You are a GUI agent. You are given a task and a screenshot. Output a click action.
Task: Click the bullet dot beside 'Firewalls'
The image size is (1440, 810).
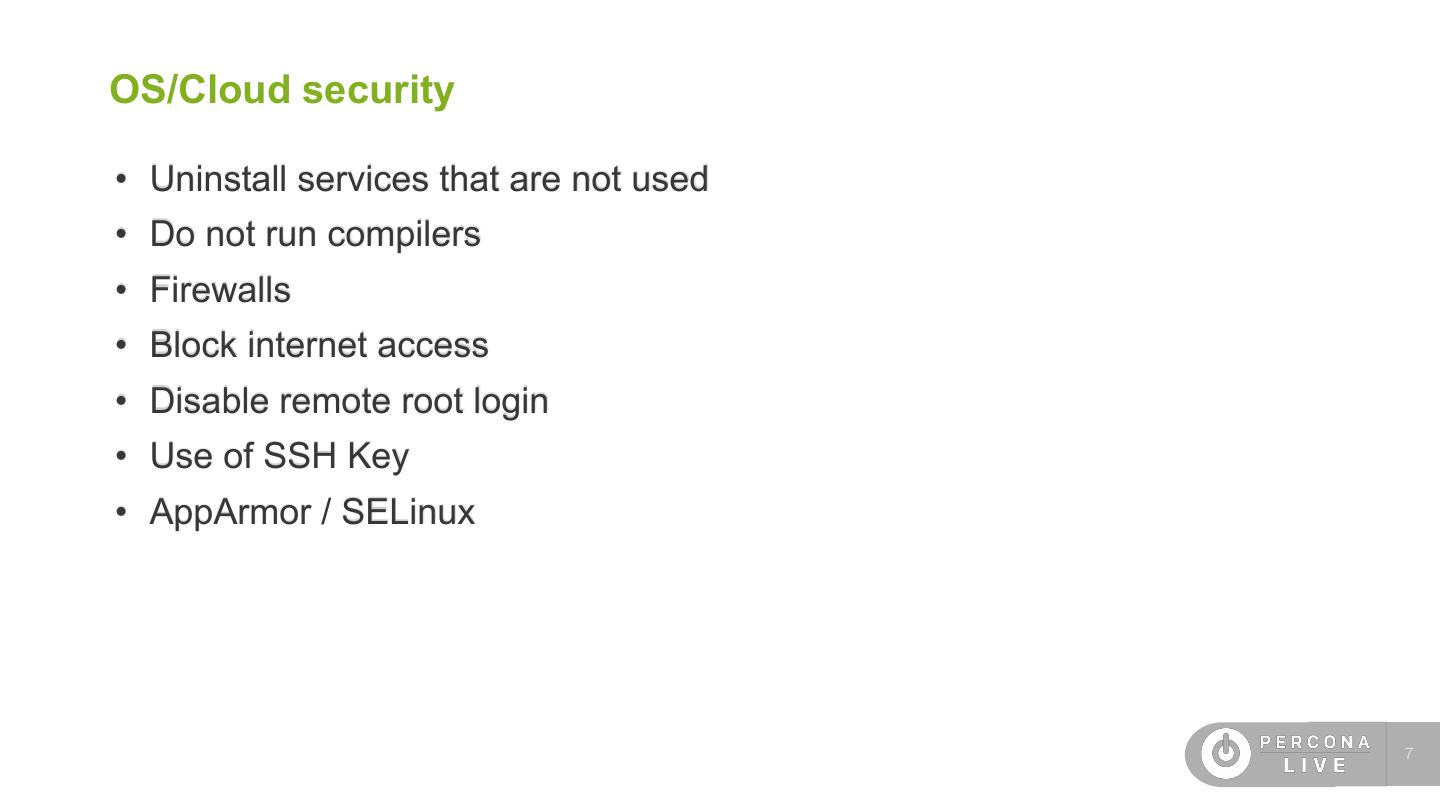pyautogui.click(x=122, y=291)
